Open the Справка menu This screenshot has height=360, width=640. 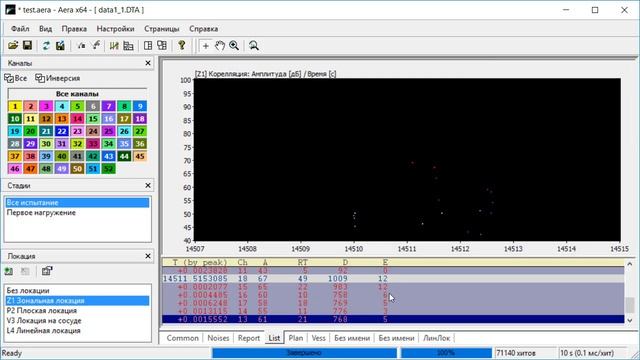tap(203, 29)
